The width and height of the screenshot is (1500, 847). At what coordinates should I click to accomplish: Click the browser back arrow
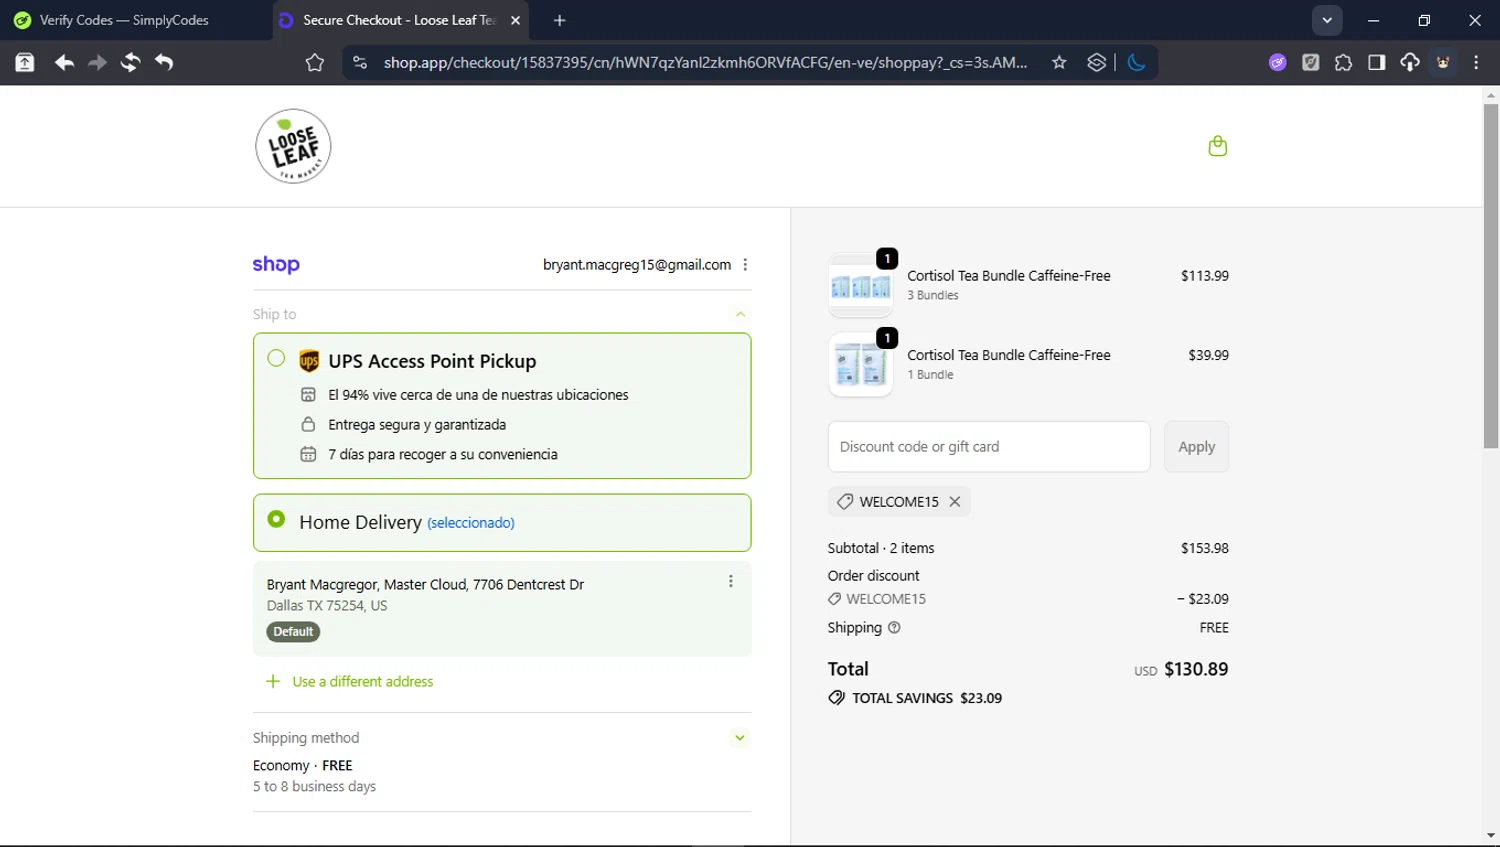point(64,62)
